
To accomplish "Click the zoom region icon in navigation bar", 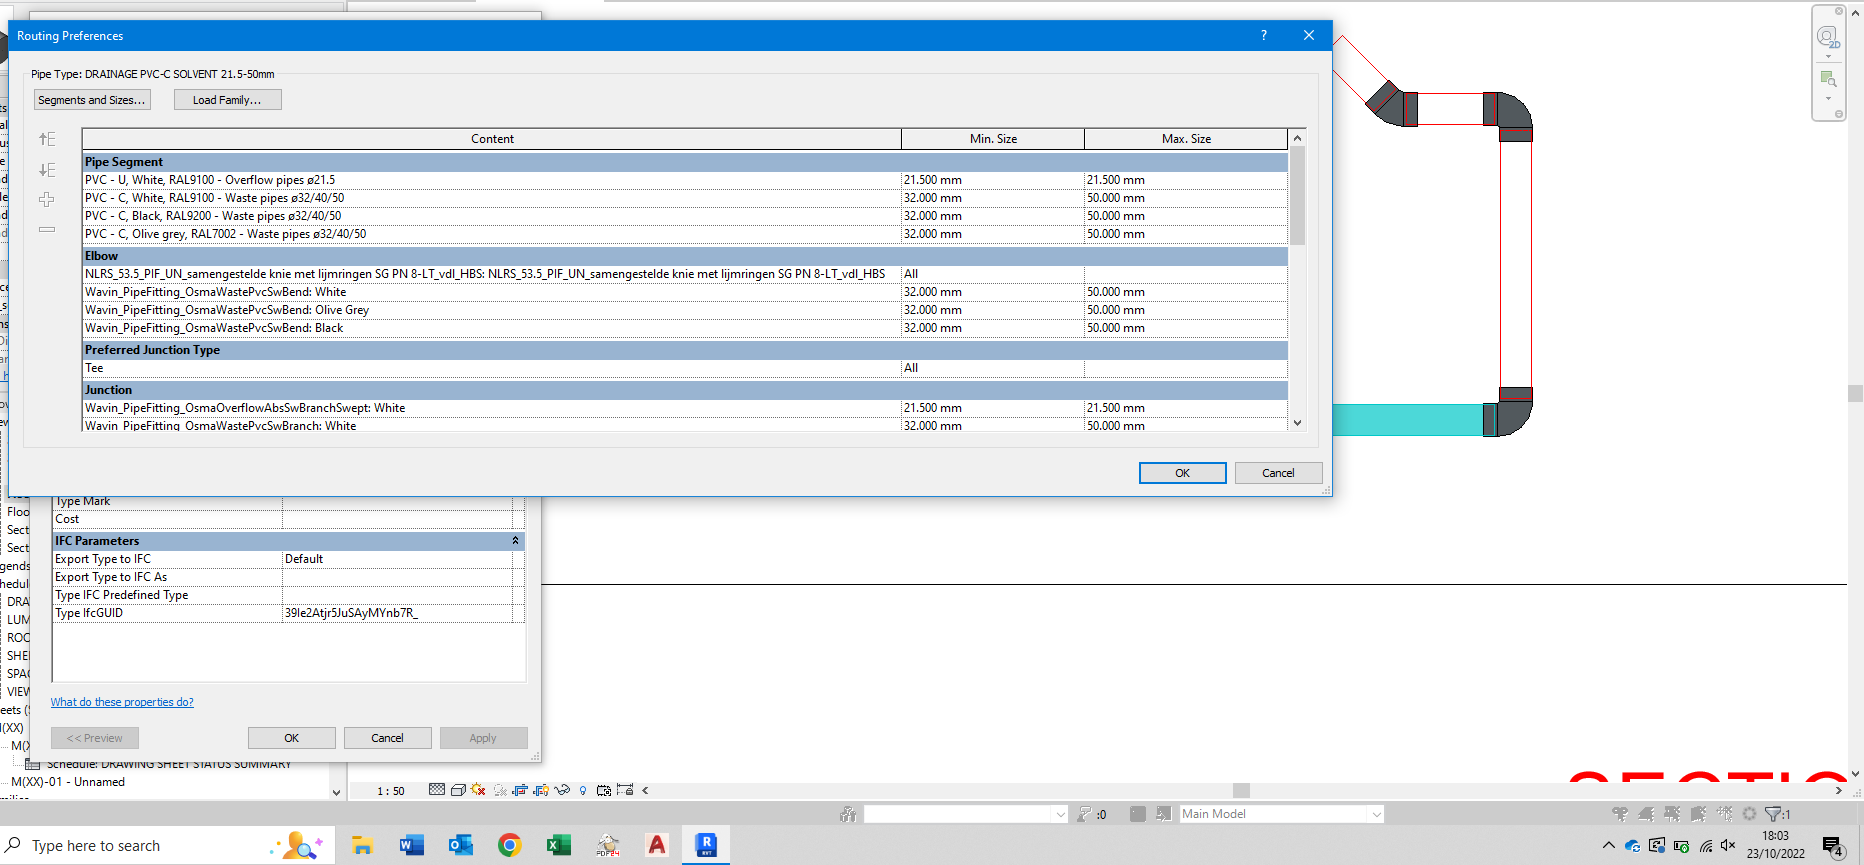I will [x=1828, y=79].
